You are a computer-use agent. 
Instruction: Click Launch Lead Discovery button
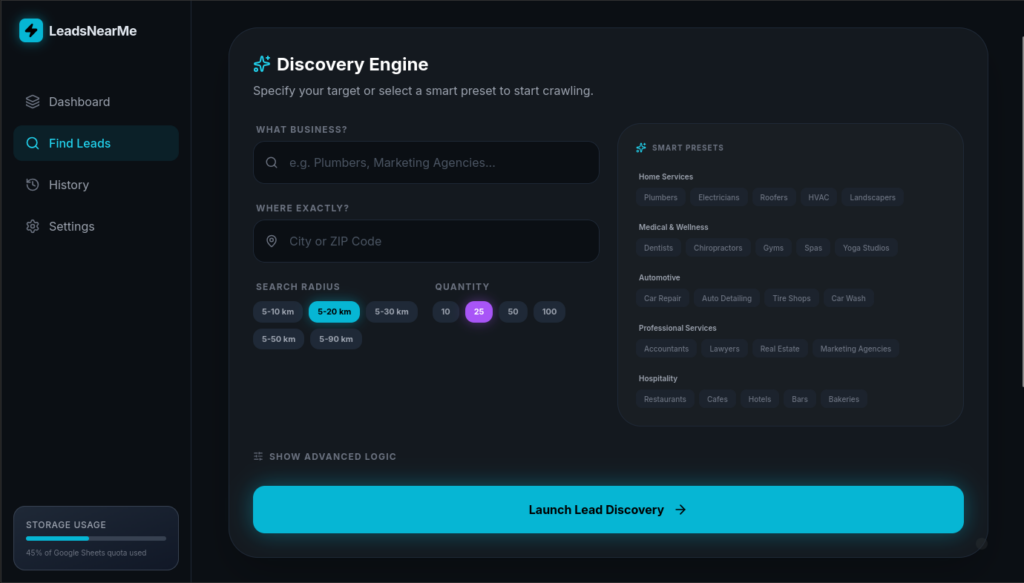tap(608, 510)
